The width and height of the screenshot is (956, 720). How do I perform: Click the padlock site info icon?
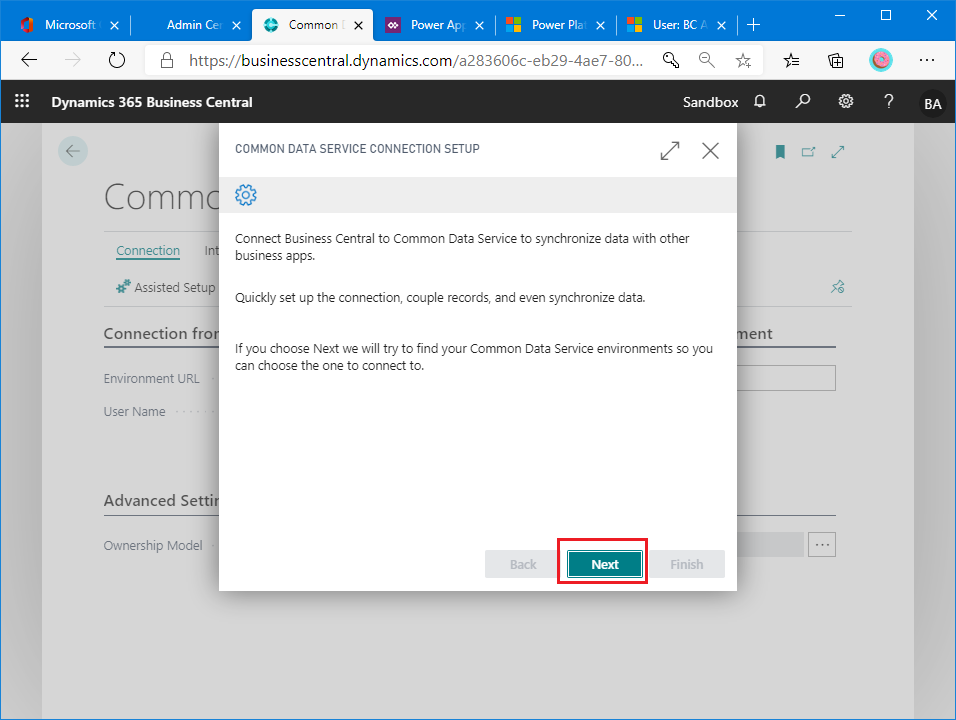[166, 60]
